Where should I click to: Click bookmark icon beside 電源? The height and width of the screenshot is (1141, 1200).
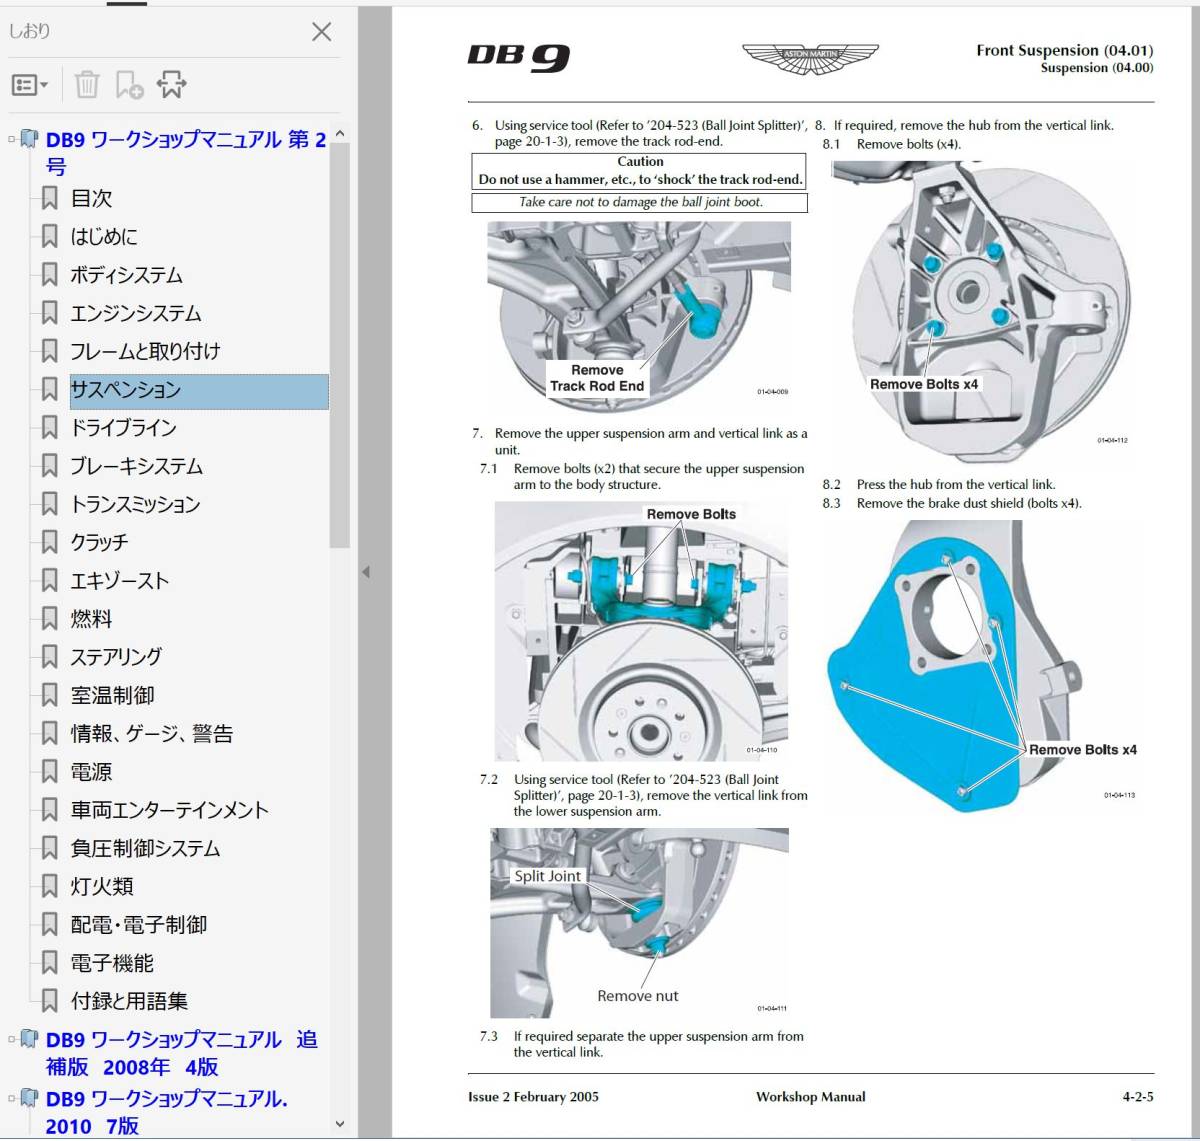49,772
